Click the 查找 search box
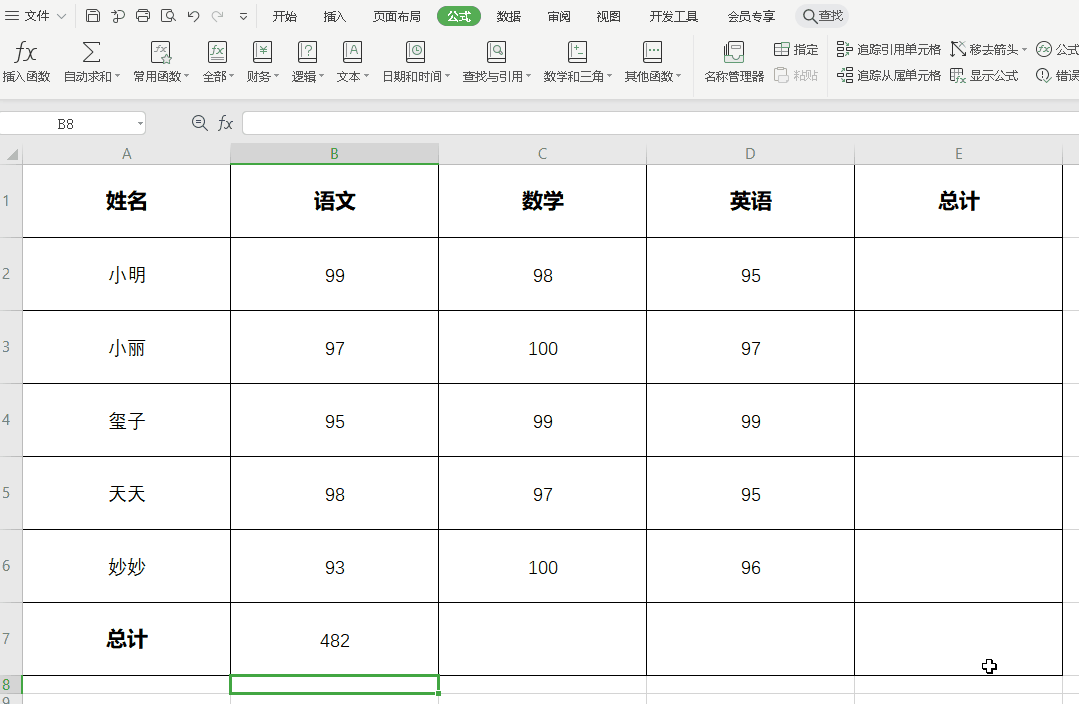 pyautogui.click(x=822, y=16)
